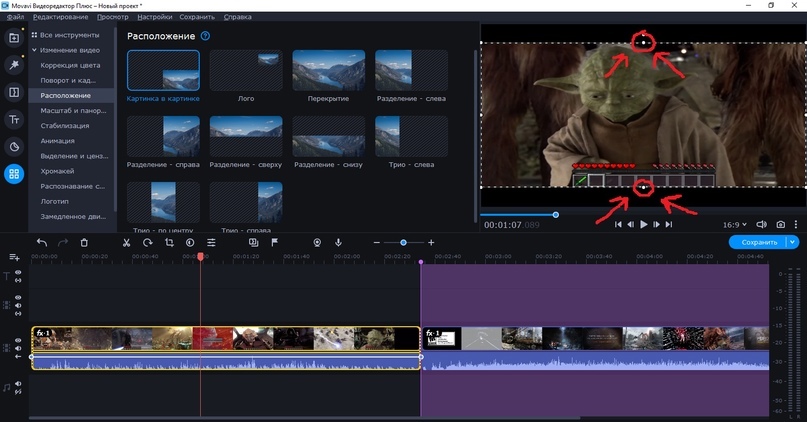Toggle preview volume speaker icon
The height and width of the screenshot is (422, 807).
pos(761,224)
